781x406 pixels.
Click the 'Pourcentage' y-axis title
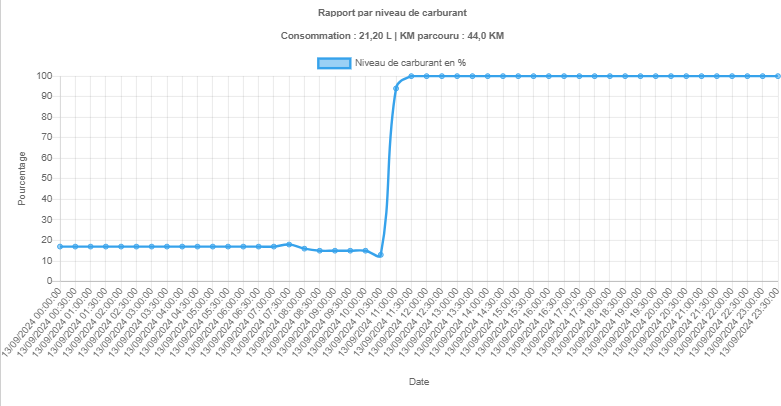22,178
